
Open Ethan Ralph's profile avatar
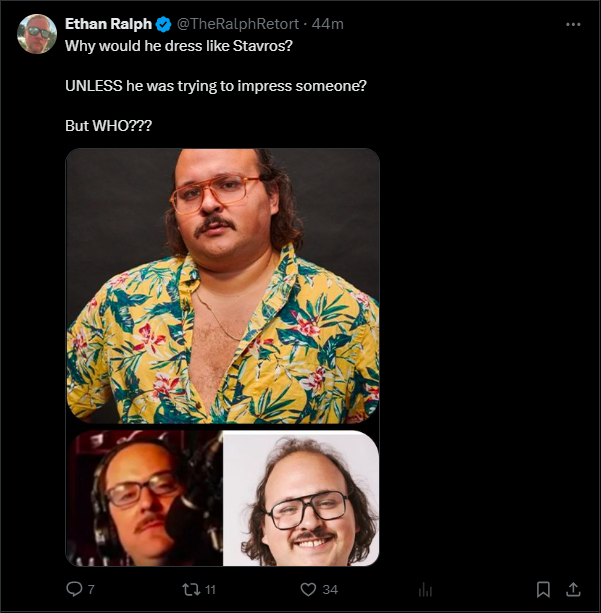point(37,34)
